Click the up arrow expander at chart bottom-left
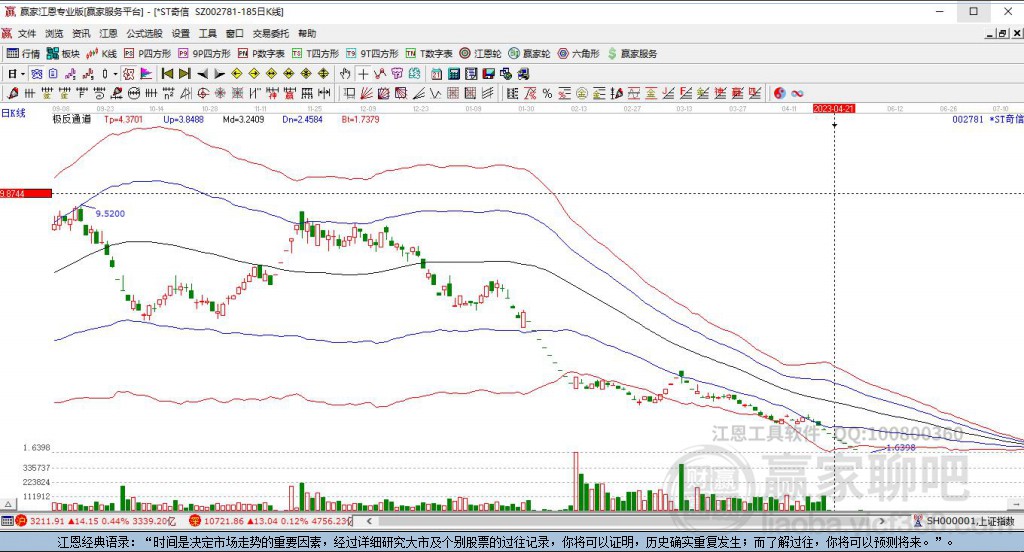The width and height of the screenshot is (1024, 552). click(x=8, y=504)
